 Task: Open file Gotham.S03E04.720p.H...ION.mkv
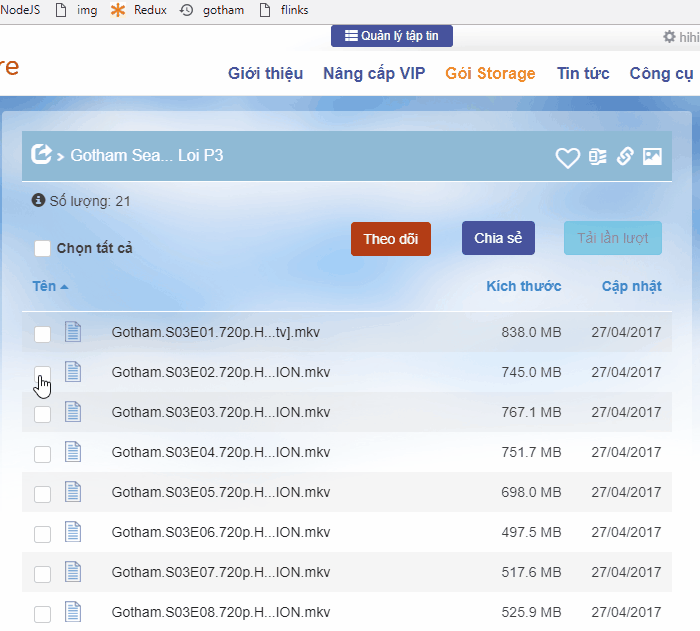pyautogui.click(x=221, y=452)
